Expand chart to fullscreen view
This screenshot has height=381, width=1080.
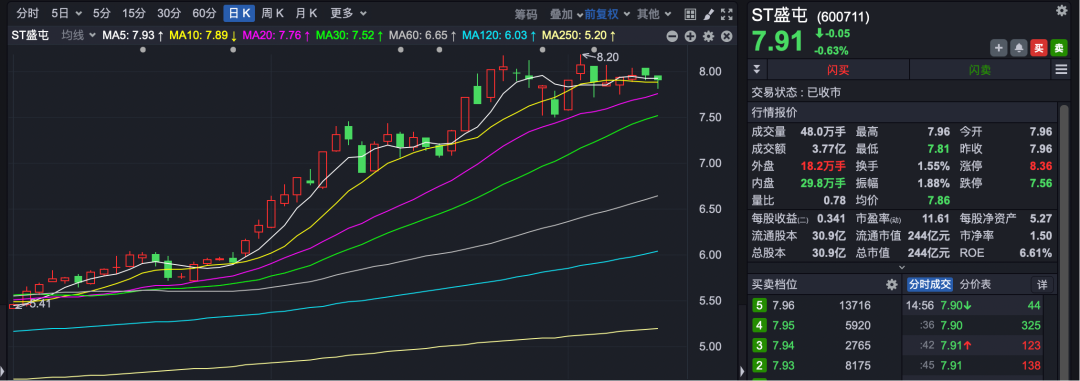tap(726, 14)
